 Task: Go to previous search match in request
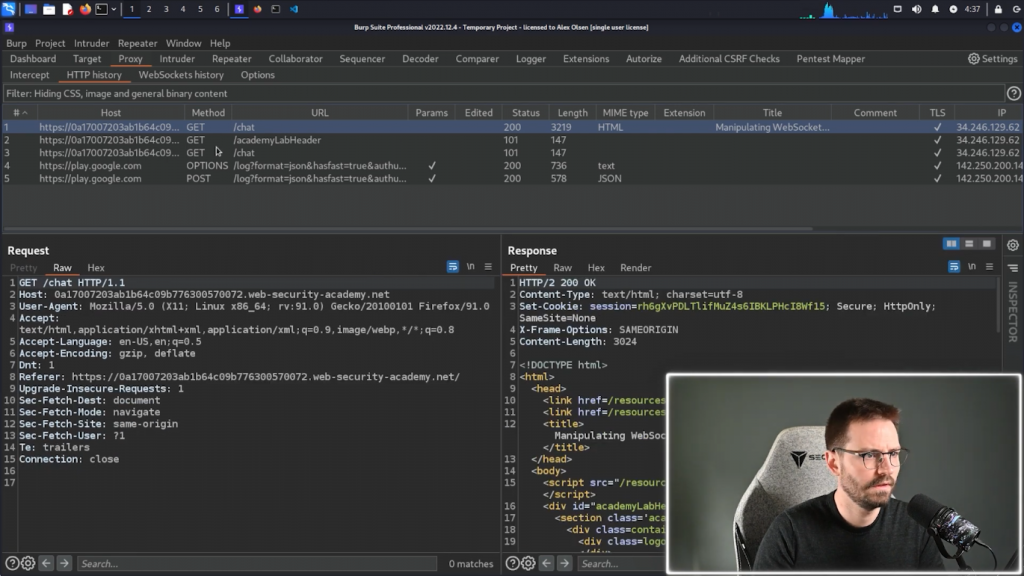[x=46, y=564]
